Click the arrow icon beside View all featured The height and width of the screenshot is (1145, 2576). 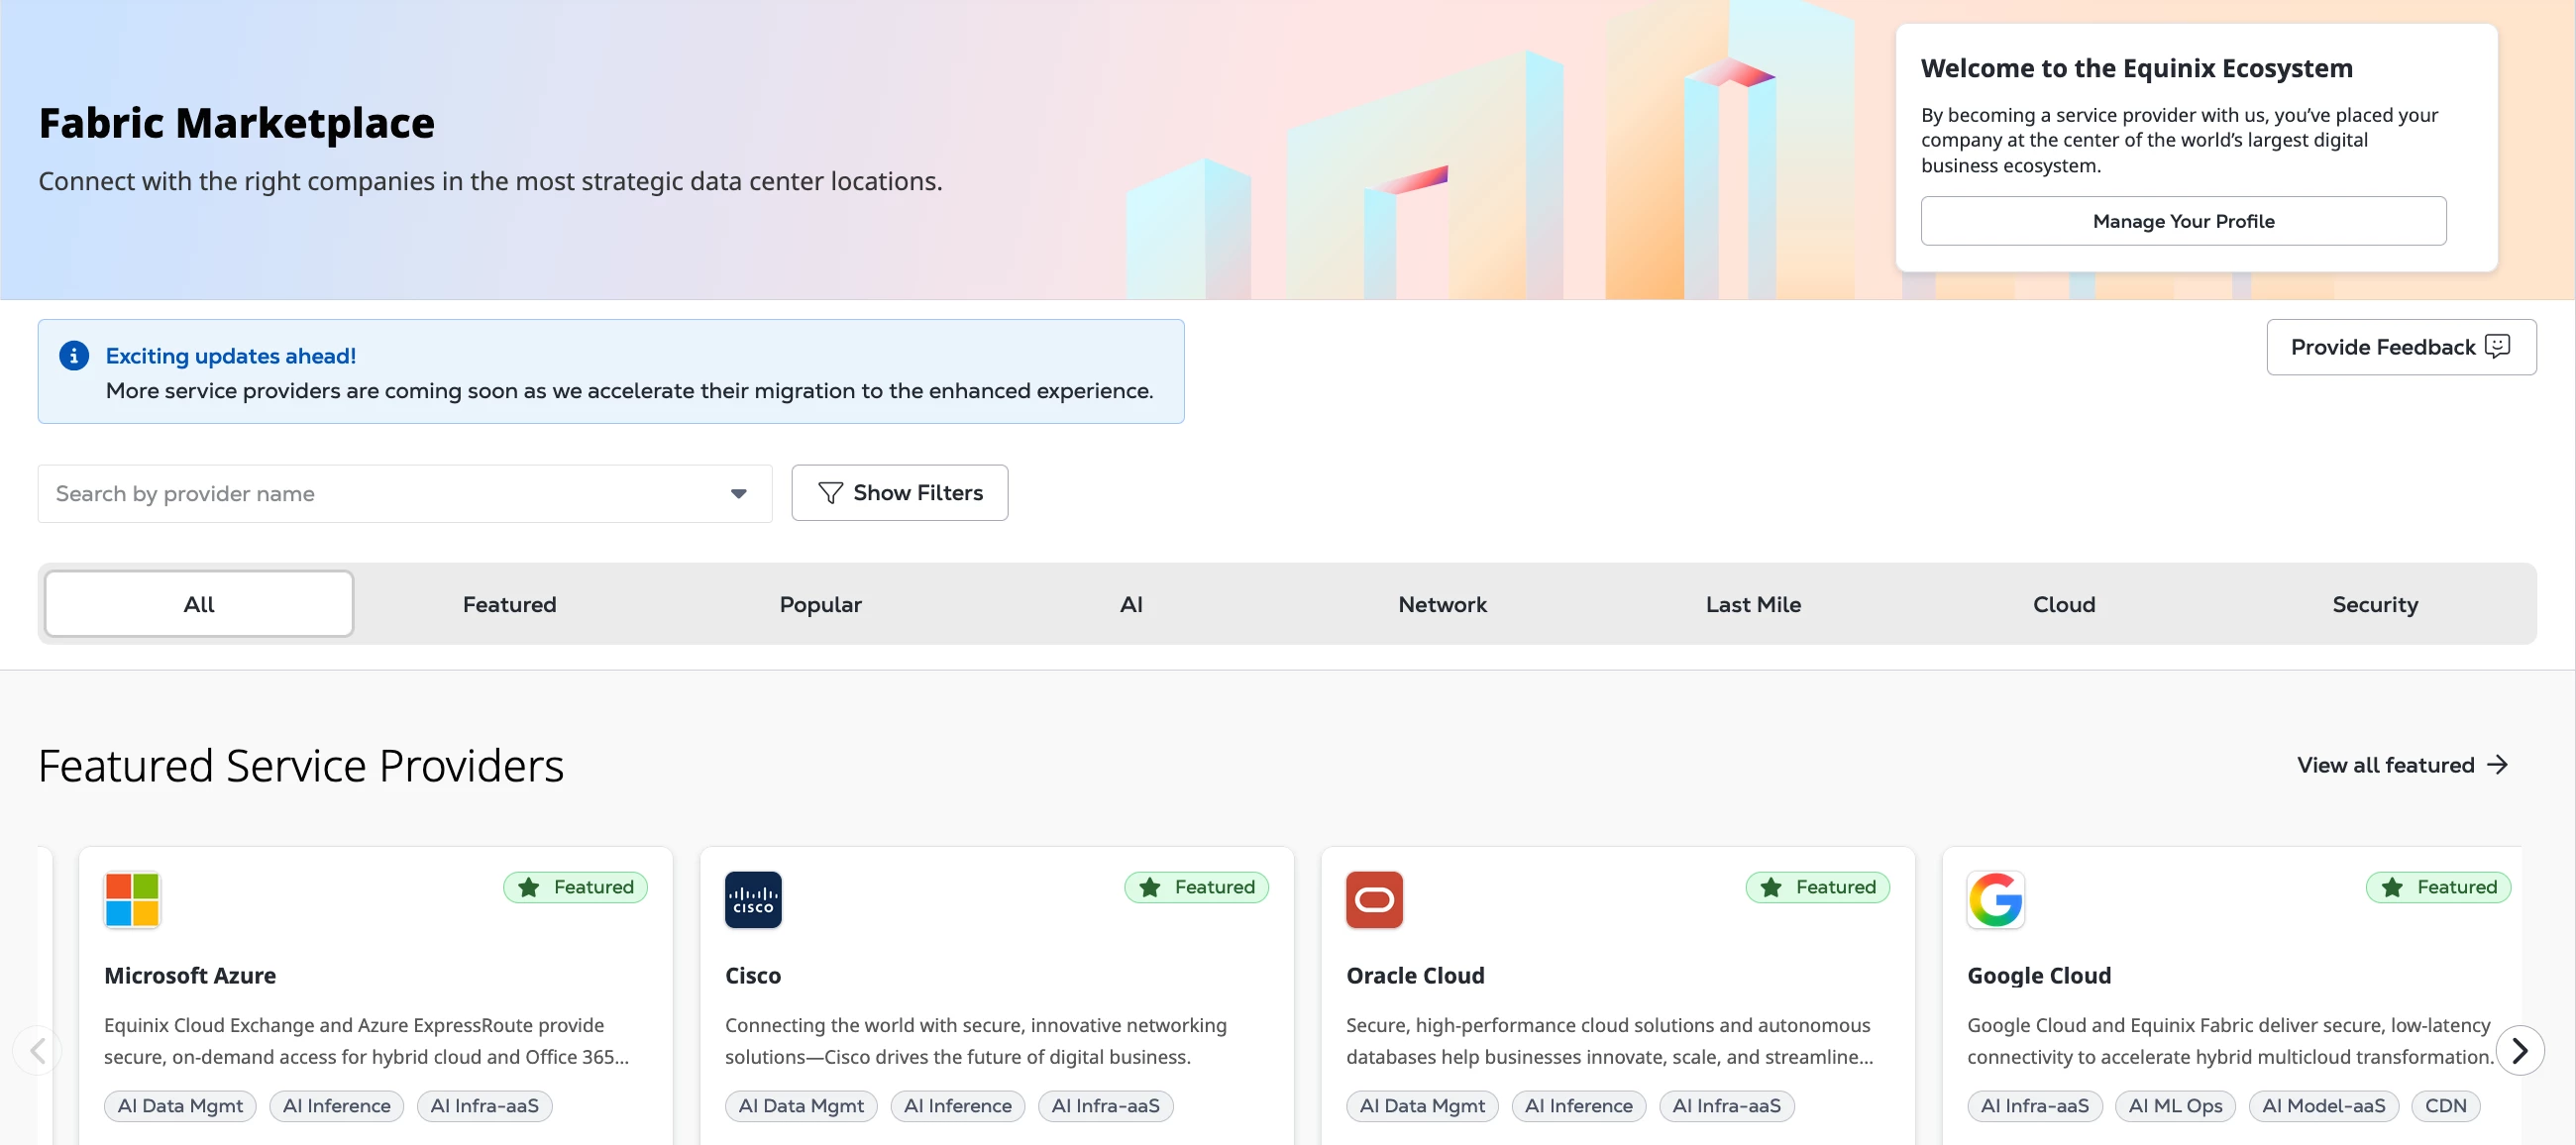click(x=2497, y=765)
